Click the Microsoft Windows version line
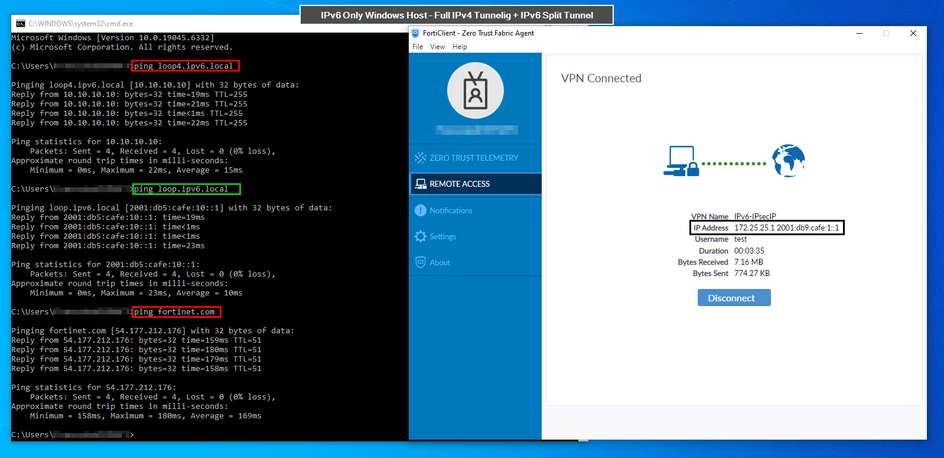This screenshot has width=944, height=458. pyautogui.click(x=113, y=37)
